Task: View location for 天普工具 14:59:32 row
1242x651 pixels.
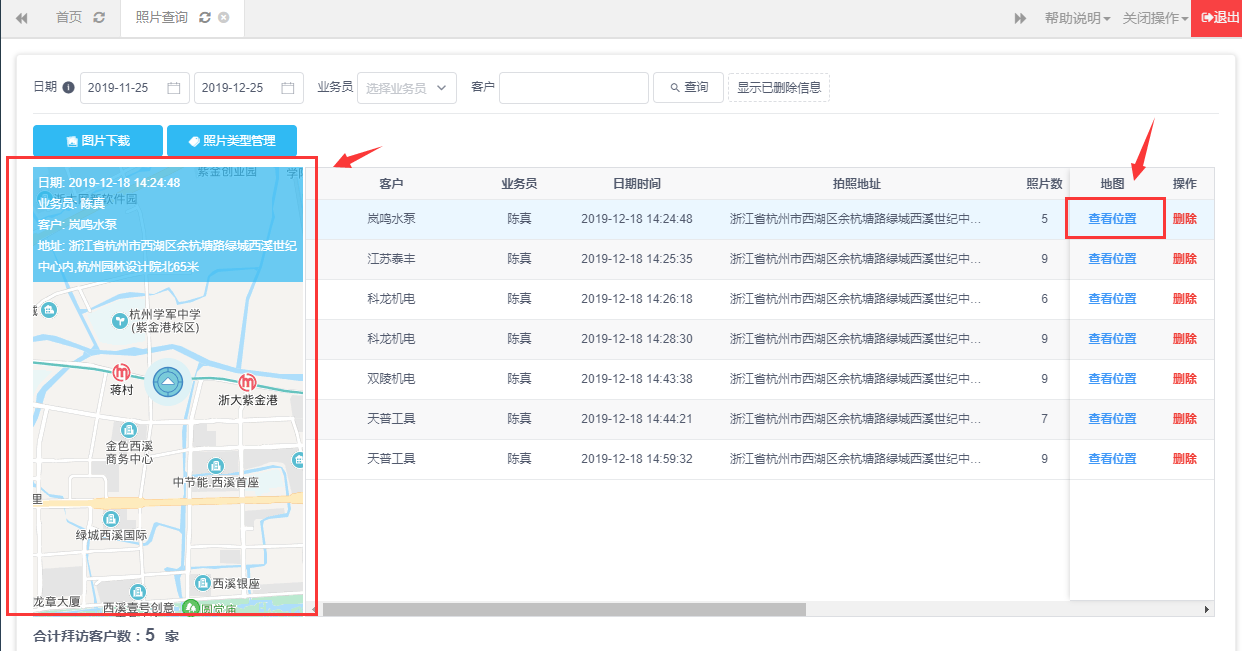Action: 1112,458
